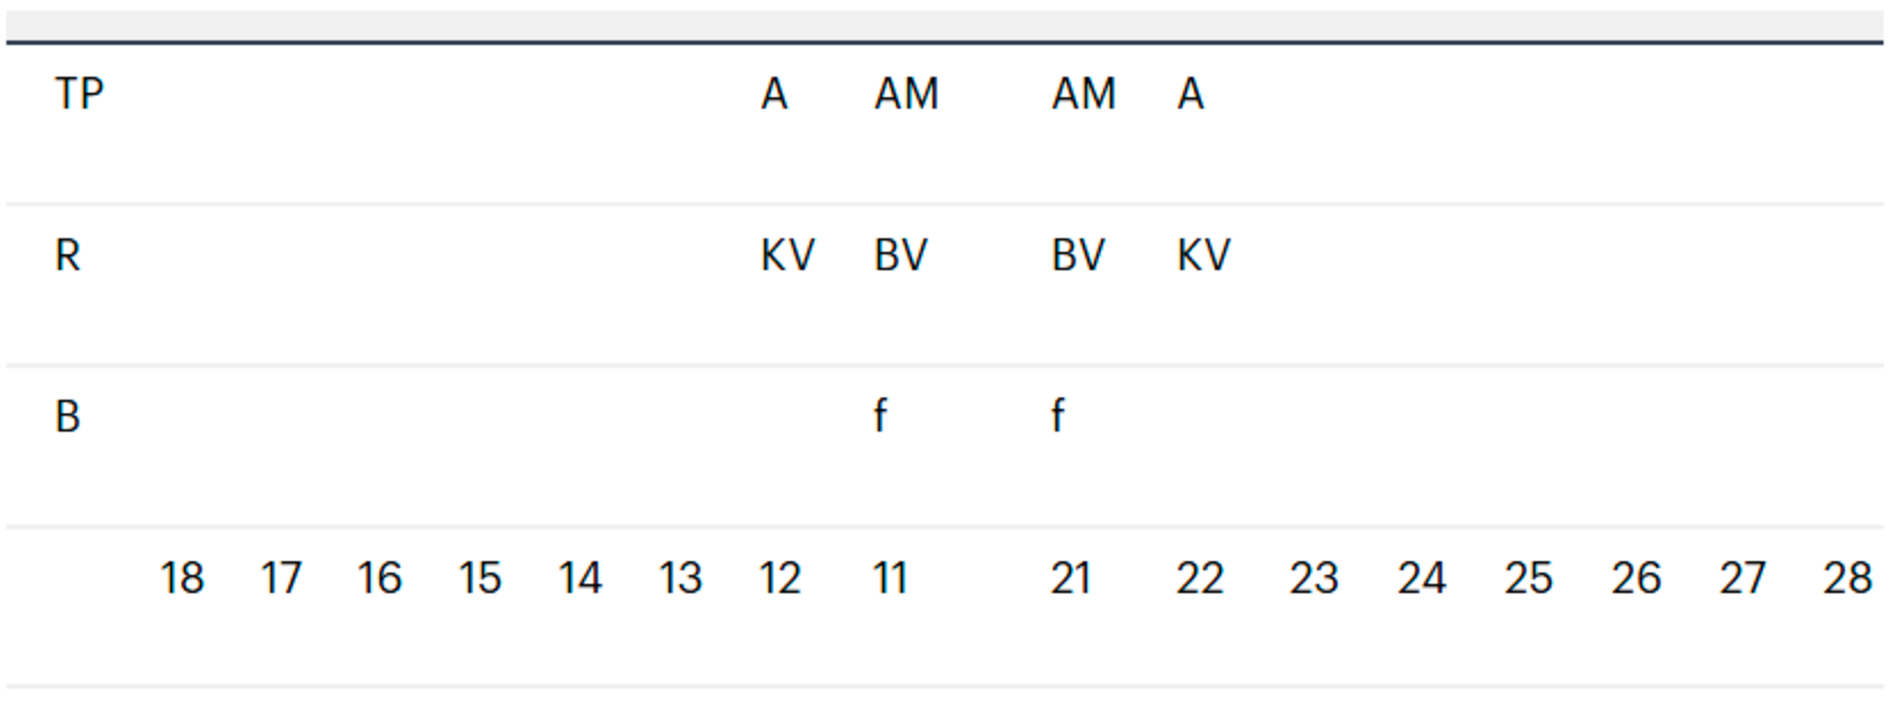The height and width of the screenshot is (705, 1900).
Task: Select tooth number 22
Action: [x=1200, y=578]
